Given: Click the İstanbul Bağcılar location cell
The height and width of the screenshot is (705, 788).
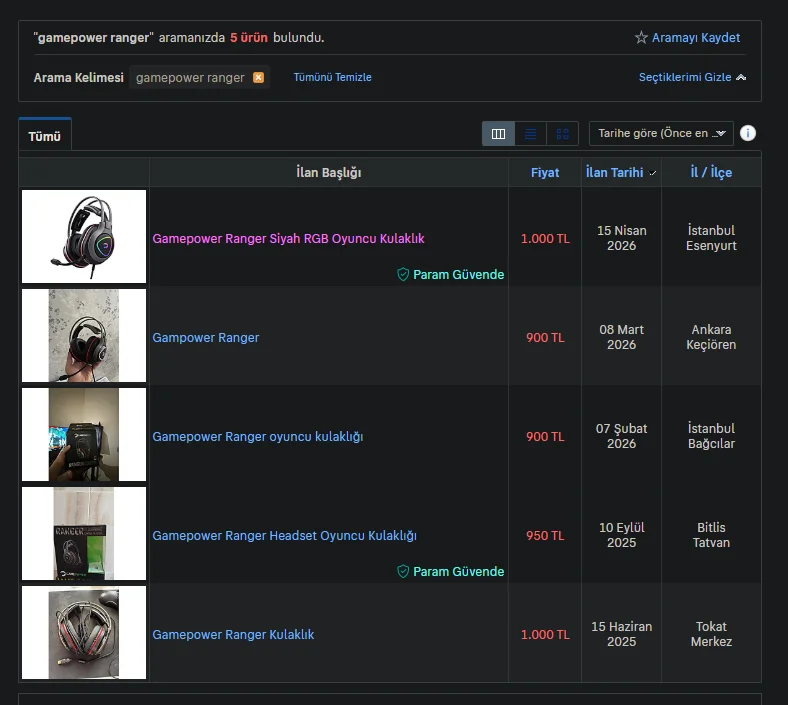Looking at the screenshot, I should (711, 436).
